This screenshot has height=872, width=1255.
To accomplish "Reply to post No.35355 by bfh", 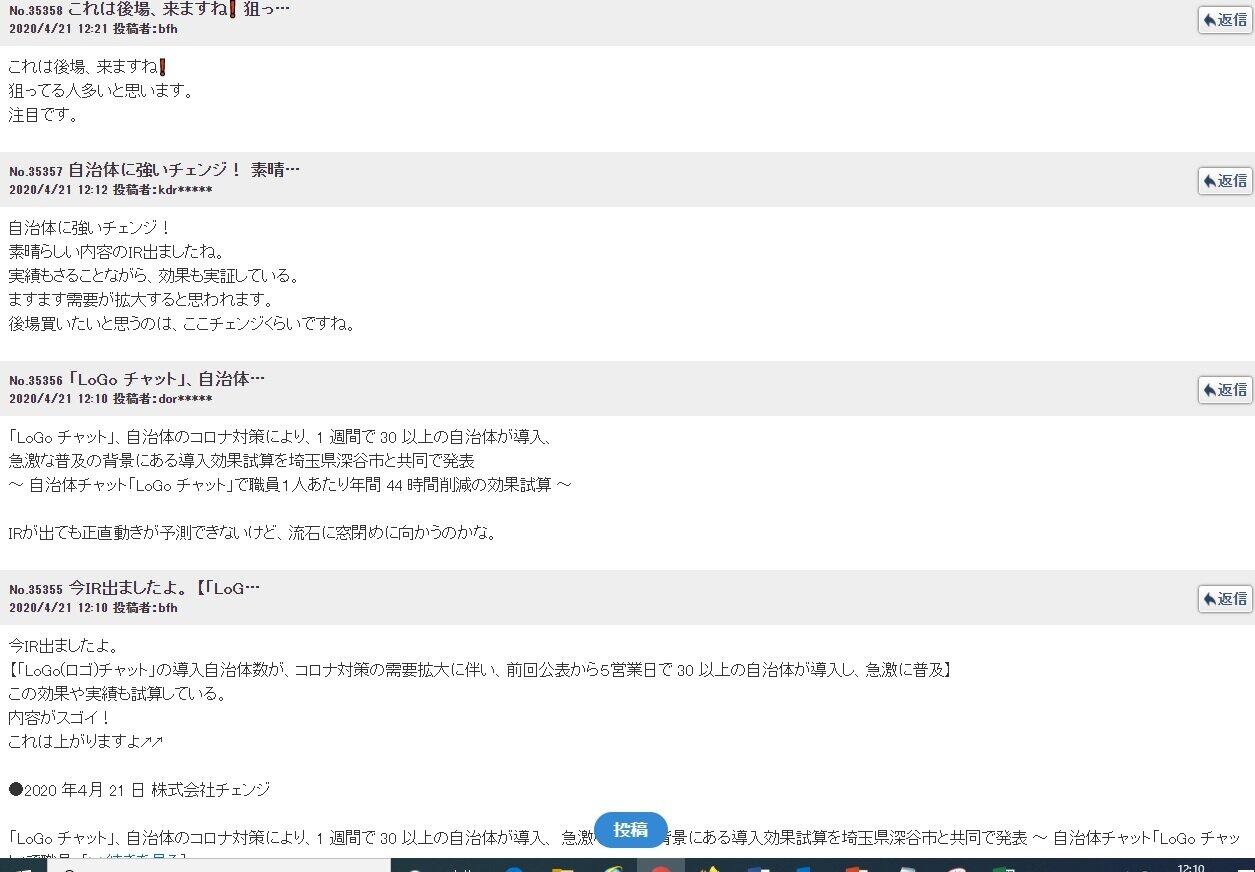I will click(x=1225, y=599).
